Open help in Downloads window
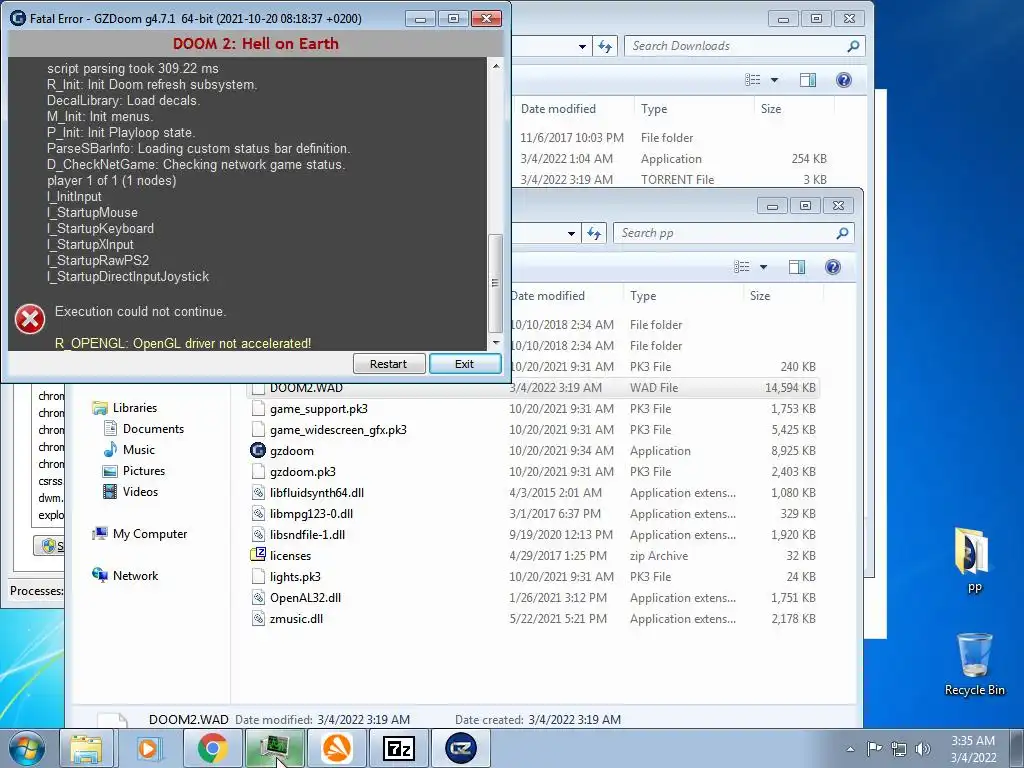The width and height of the screenshot is (1024, 768). coord(844,80)
